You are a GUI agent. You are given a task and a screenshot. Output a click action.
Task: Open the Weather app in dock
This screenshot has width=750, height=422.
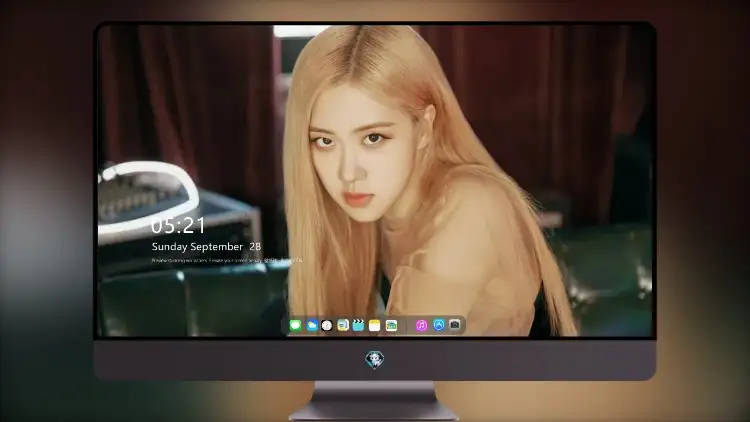pyautogui.click(x=312, y=325)
